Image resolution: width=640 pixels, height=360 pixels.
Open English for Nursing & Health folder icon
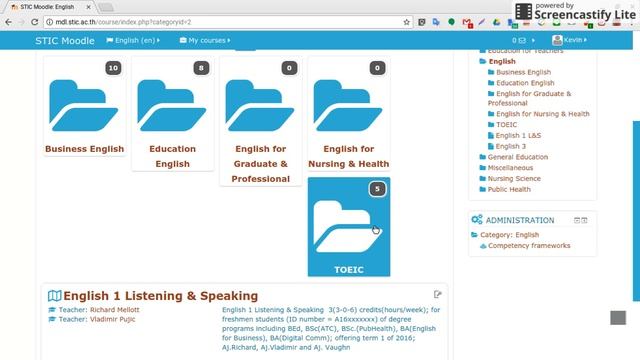348,105
